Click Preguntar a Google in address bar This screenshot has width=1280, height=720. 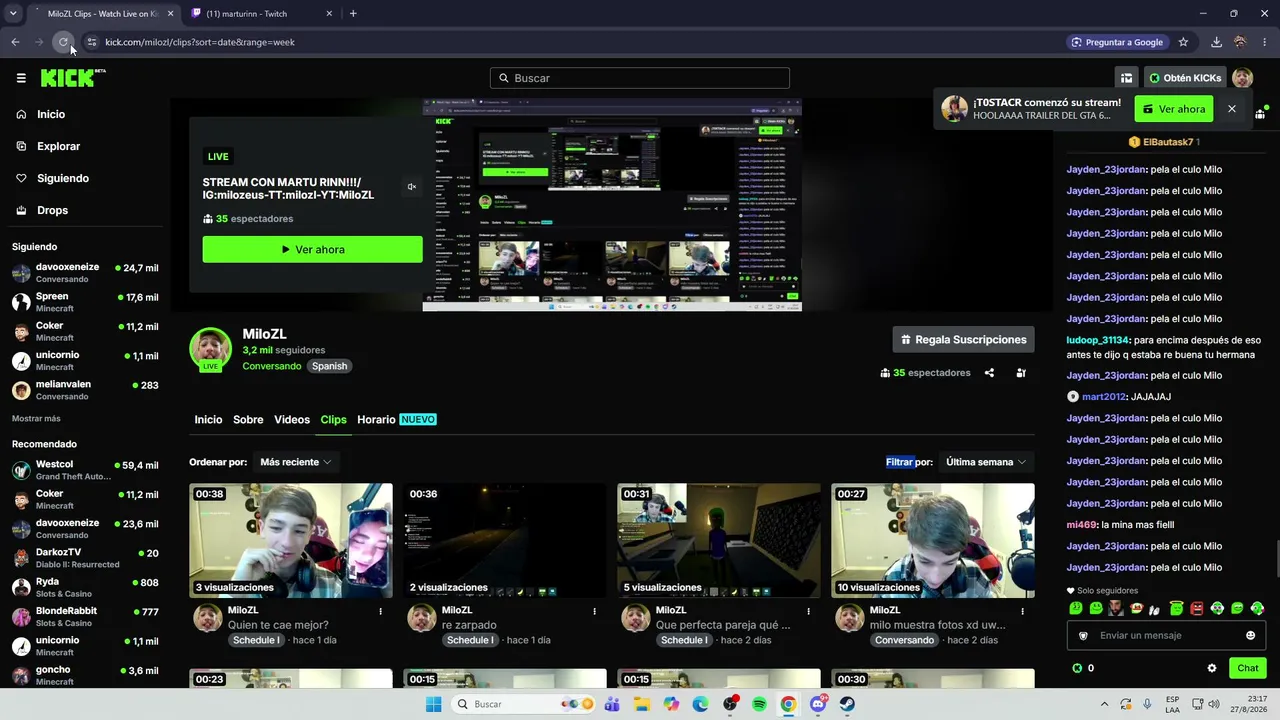click(x=1117, y=42)
